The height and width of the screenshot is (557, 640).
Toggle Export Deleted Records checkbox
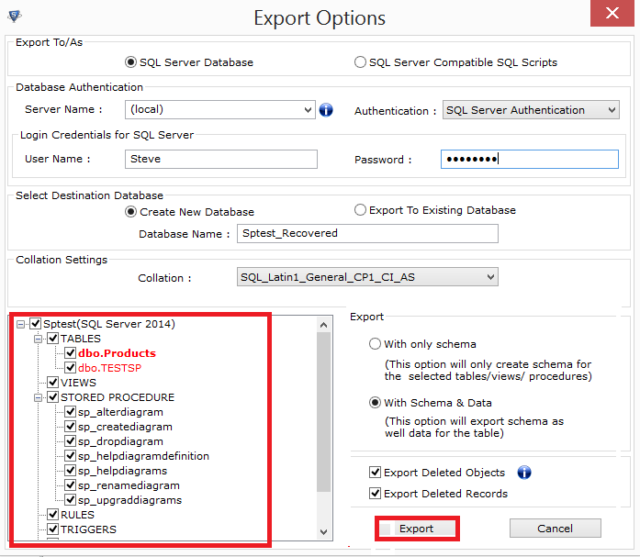[x=375, y=493]
